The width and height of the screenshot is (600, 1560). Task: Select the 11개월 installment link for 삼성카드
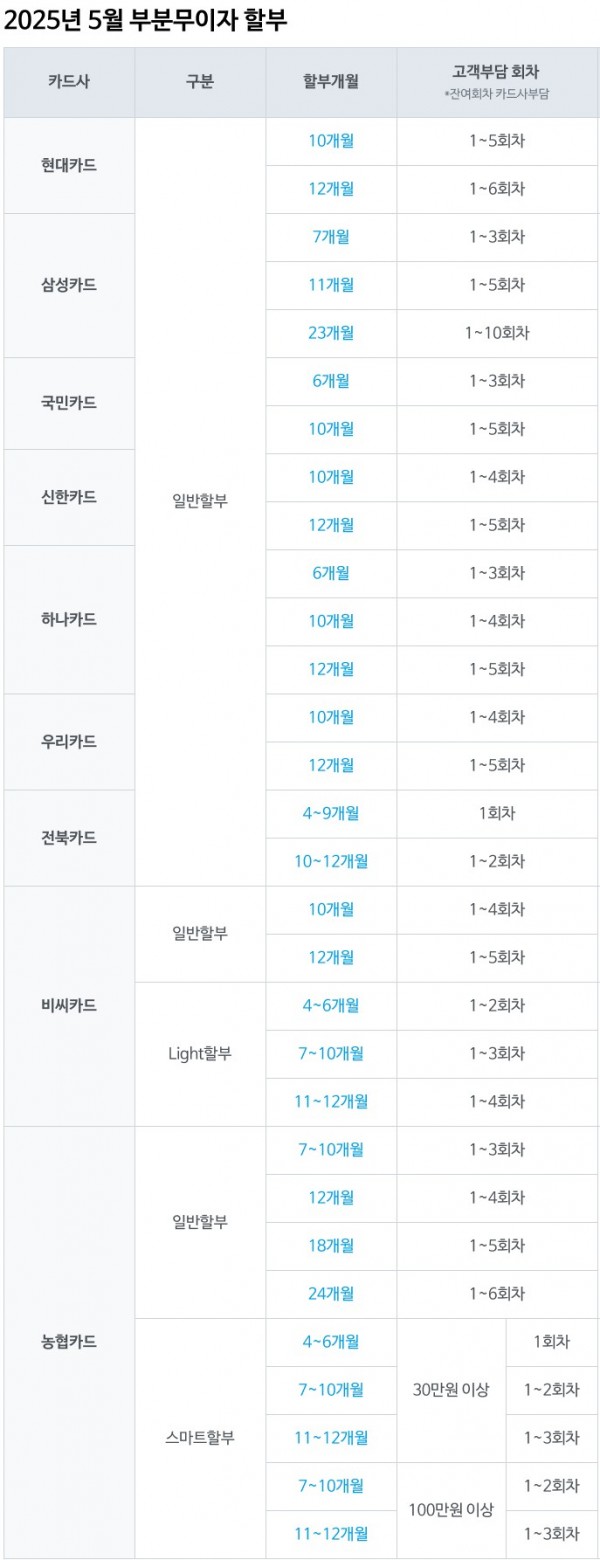[x=331, y=285]
